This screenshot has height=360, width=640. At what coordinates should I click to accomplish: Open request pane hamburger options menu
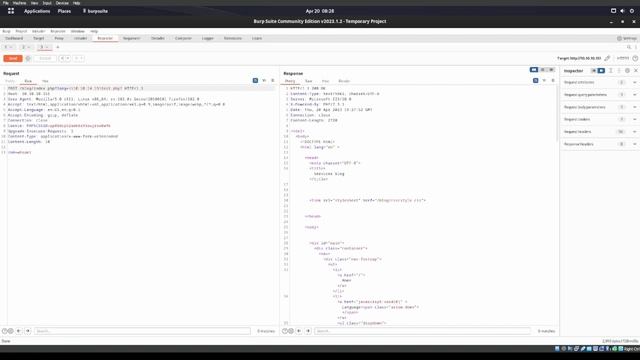(273, 81)
